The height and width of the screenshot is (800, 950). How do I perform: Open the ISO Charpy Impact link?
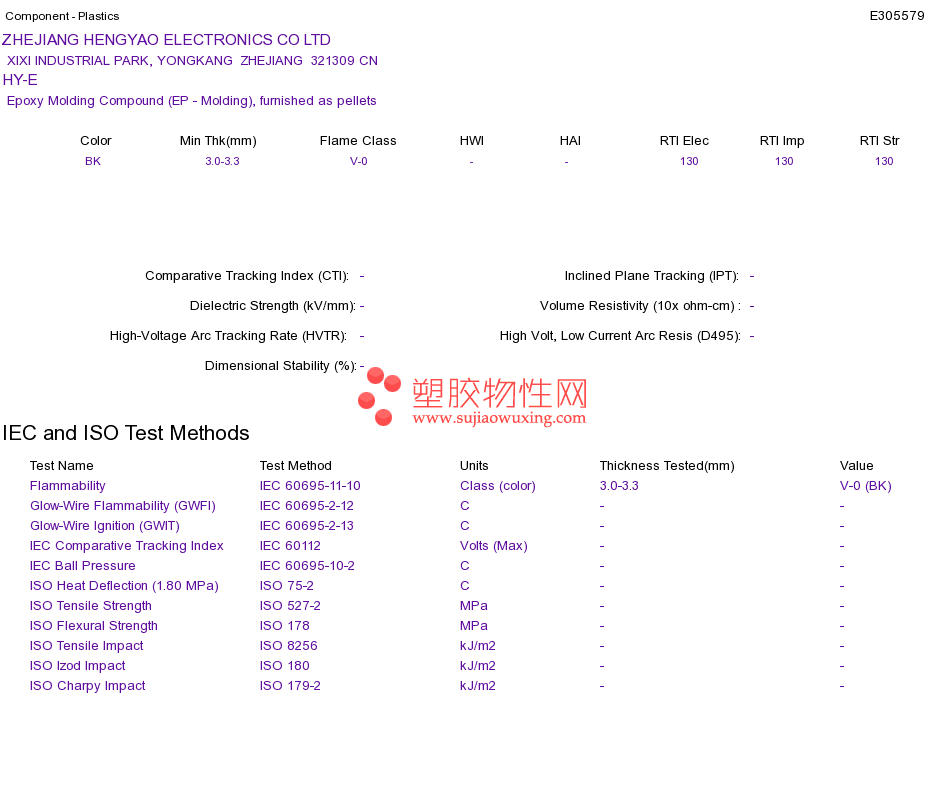coord(87,686)
